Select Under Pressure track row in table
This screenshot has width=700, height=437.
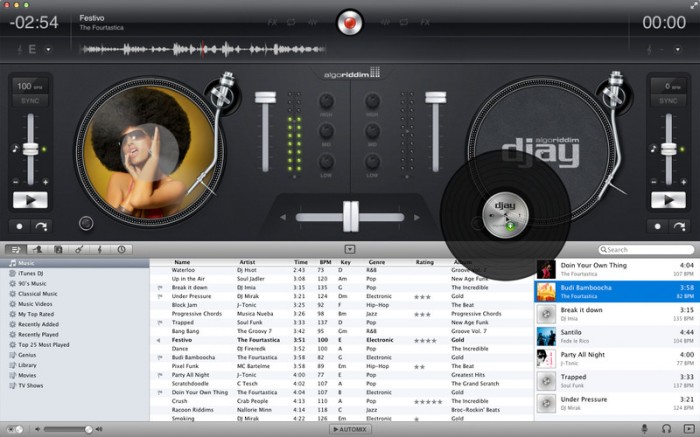coord(342,296)
